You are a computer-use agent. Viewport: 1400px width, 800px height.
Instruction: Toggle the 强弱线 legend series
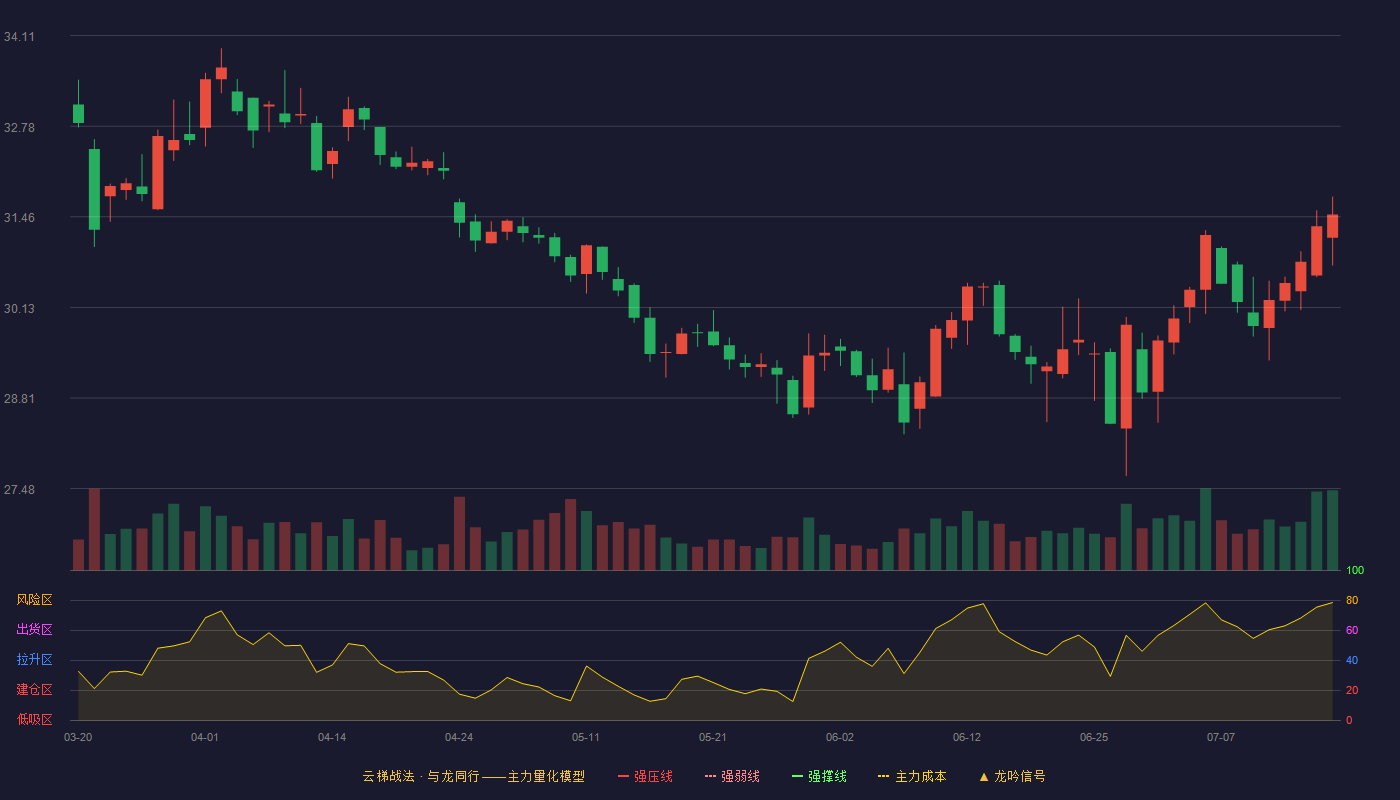732,776
